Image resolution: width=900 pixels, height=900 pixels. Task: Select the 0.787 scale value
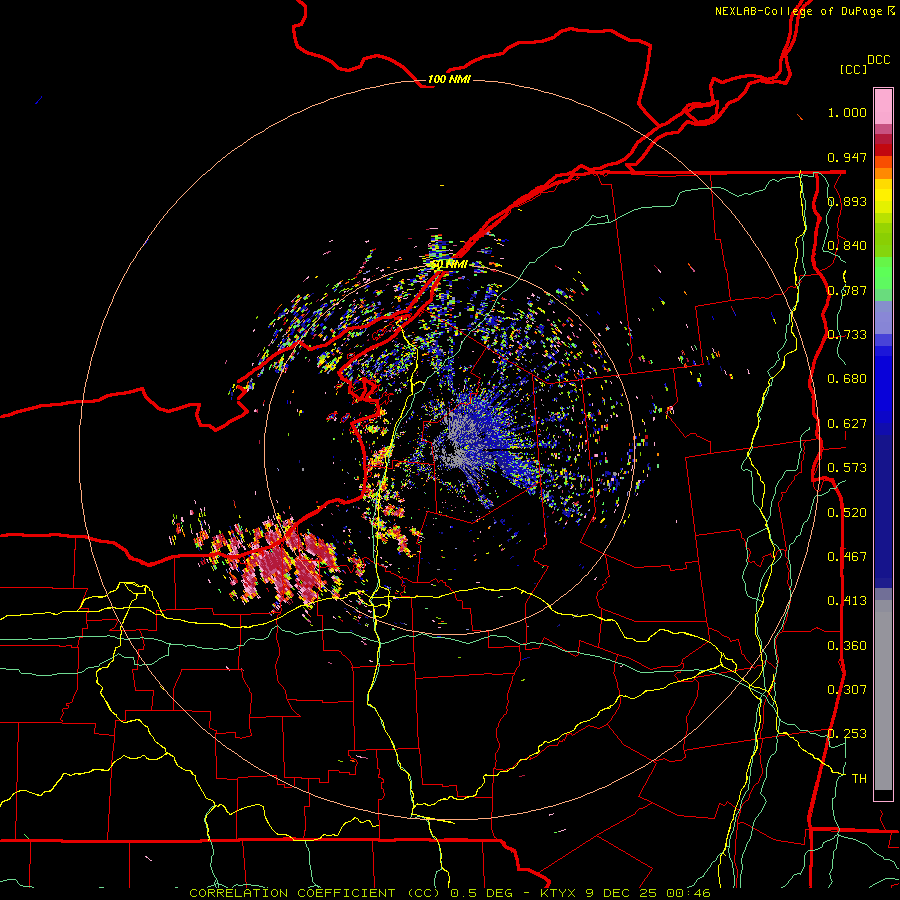coord(847,290)
